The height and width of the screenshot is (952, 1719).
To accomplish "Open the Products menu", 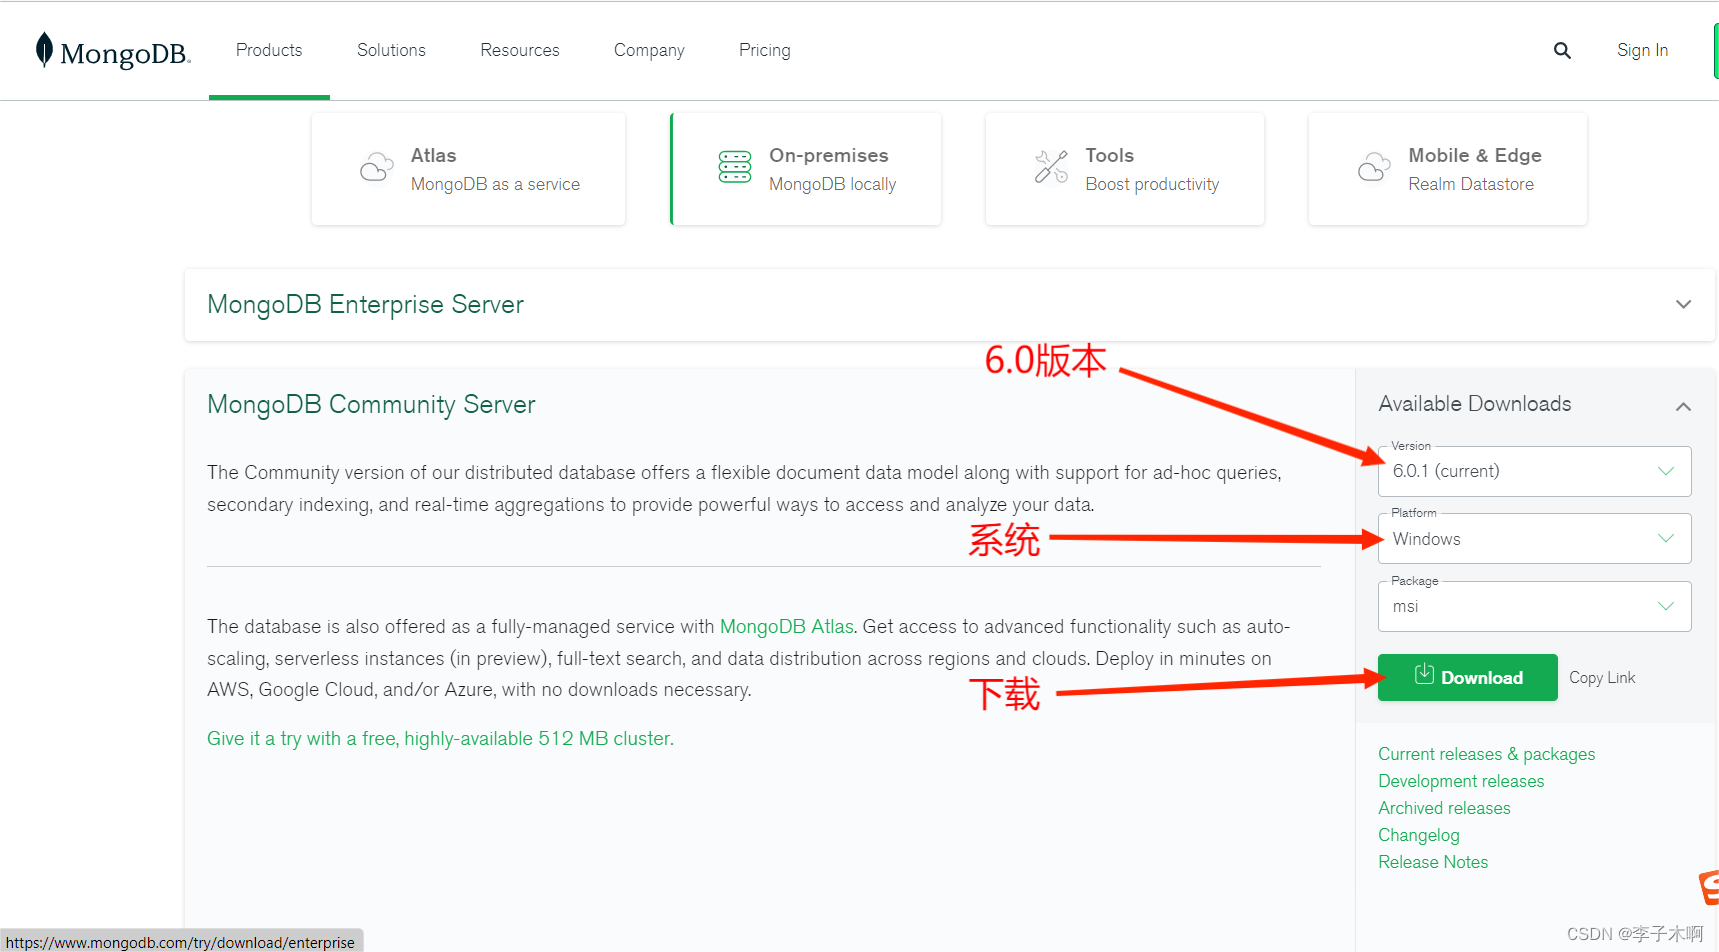I will tap(269, 50).
